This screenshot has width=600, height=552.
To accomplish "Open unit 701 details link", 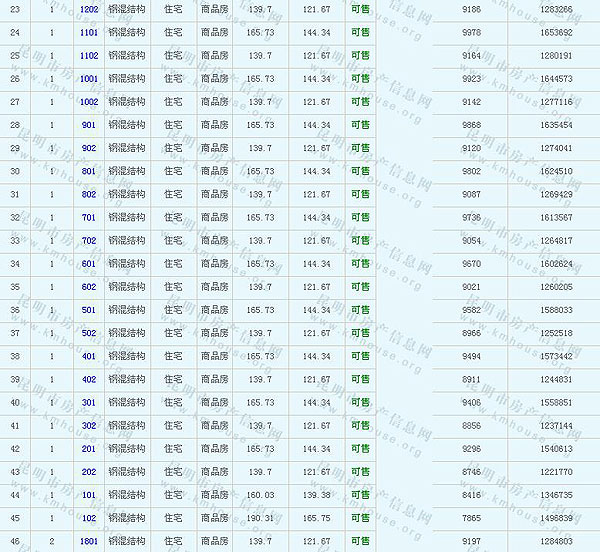I will (x=89, y=217).
